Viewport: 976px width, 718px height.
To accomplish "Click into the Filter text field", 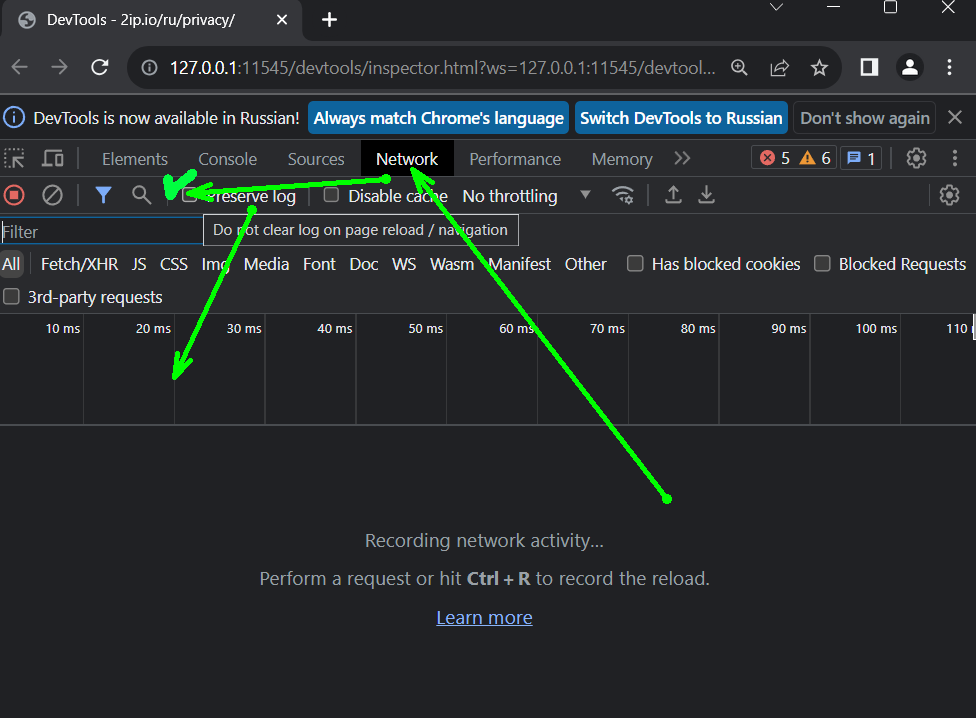I will (100, 232).
